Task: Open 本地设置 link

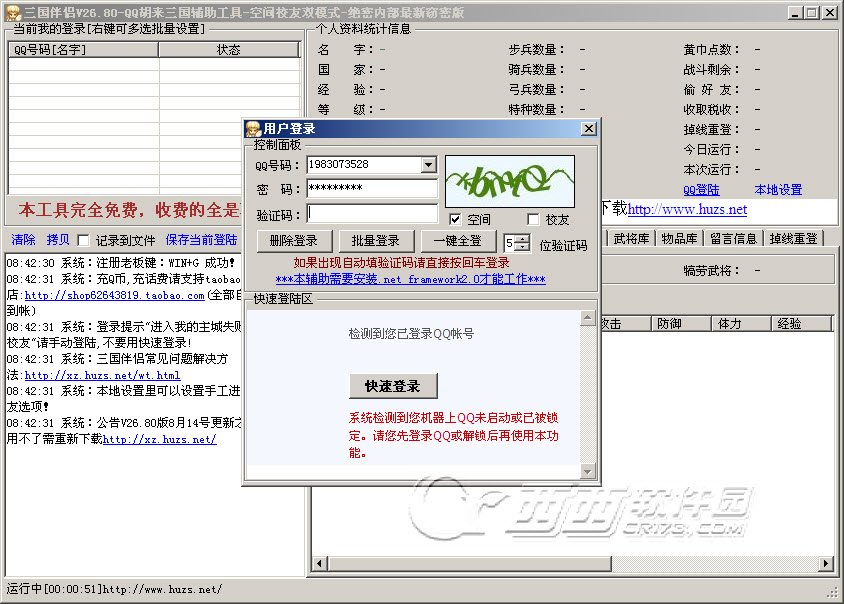Action: (x=778, y=189)
